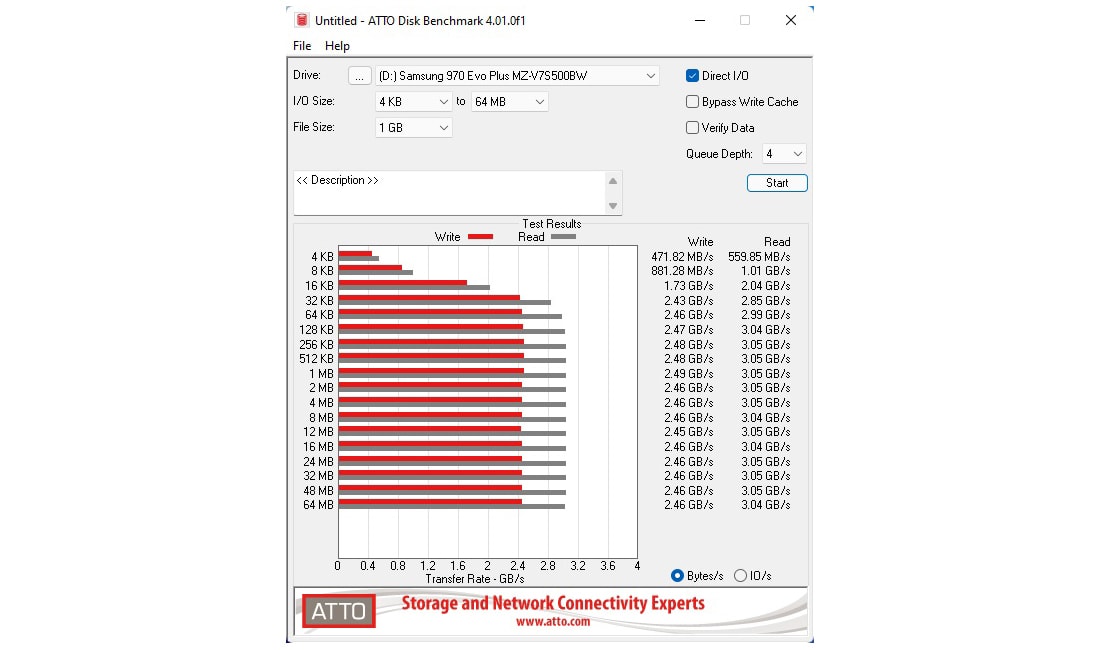Click the Transfer Rate - GB/s axis label
1100x650 pixels.
(475, 579)
